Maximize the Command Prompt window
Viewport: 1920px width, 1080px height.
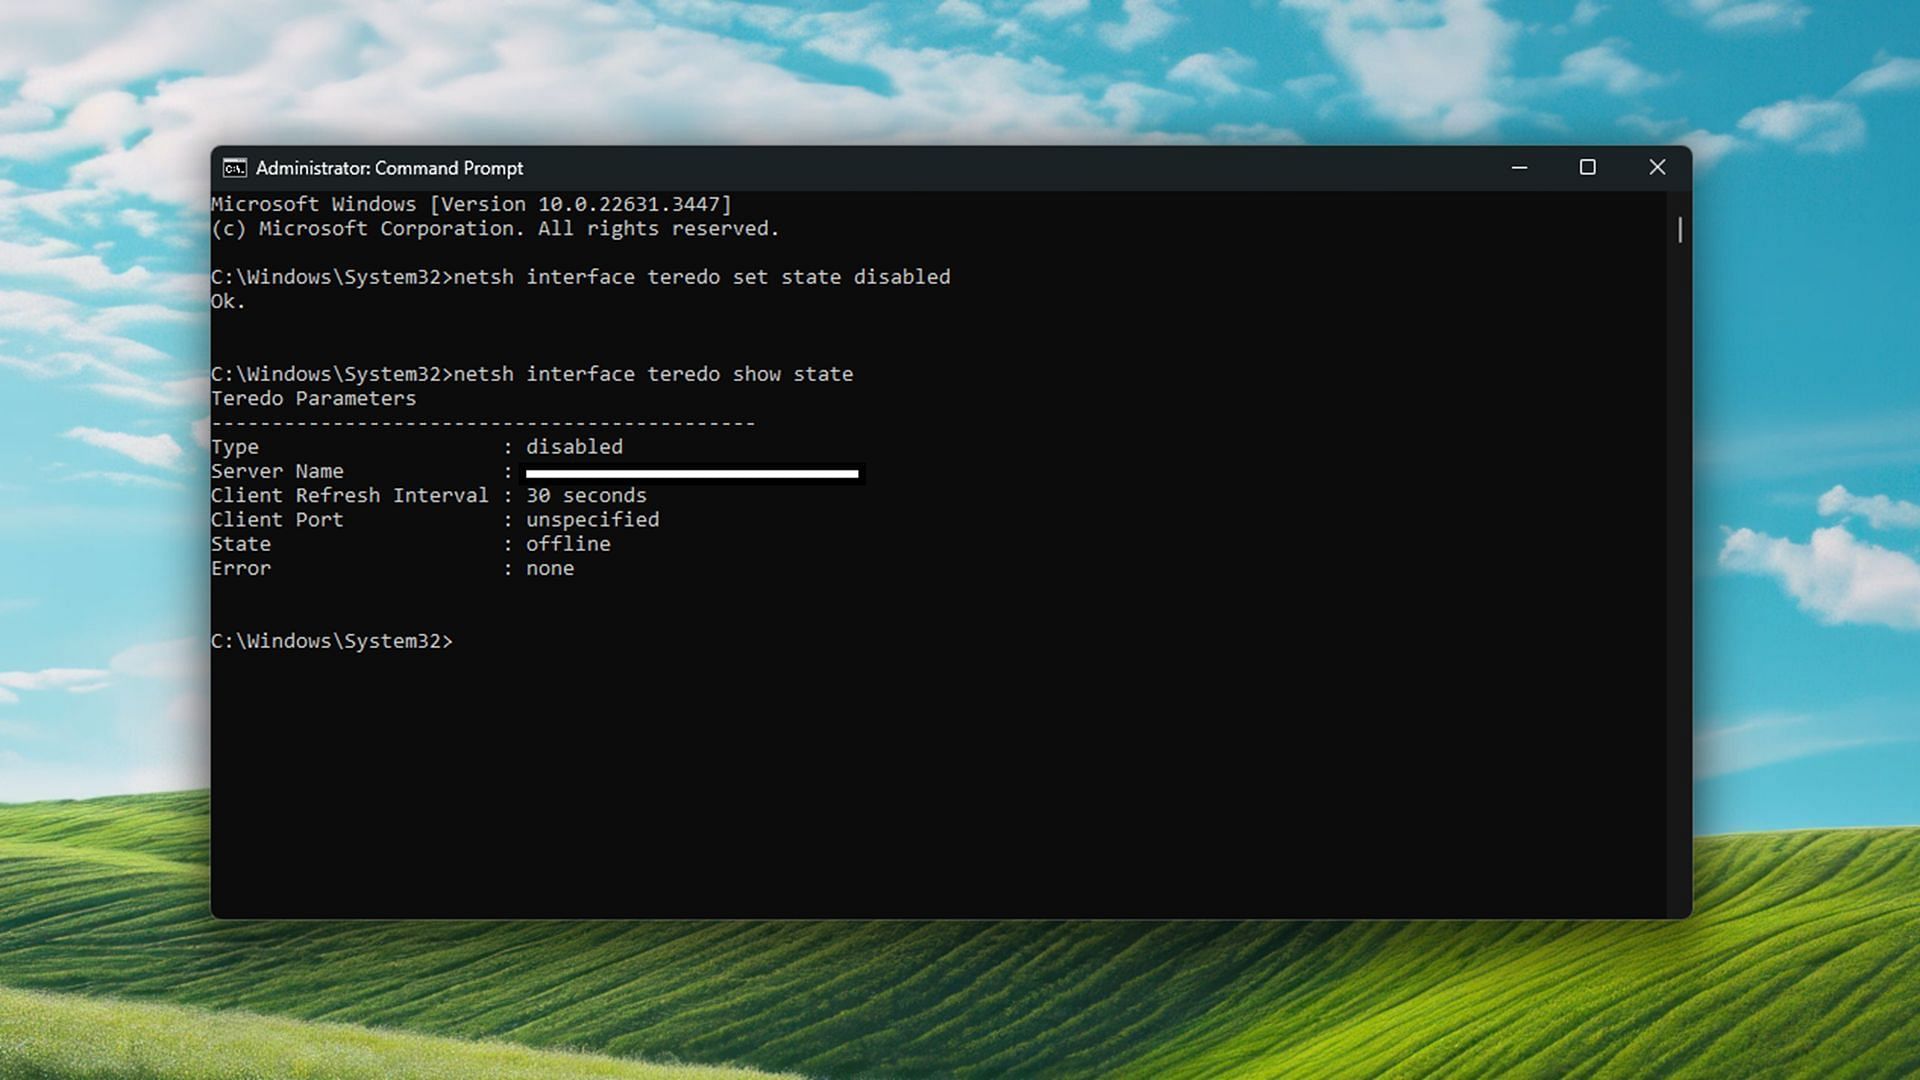click(1587, 168)
